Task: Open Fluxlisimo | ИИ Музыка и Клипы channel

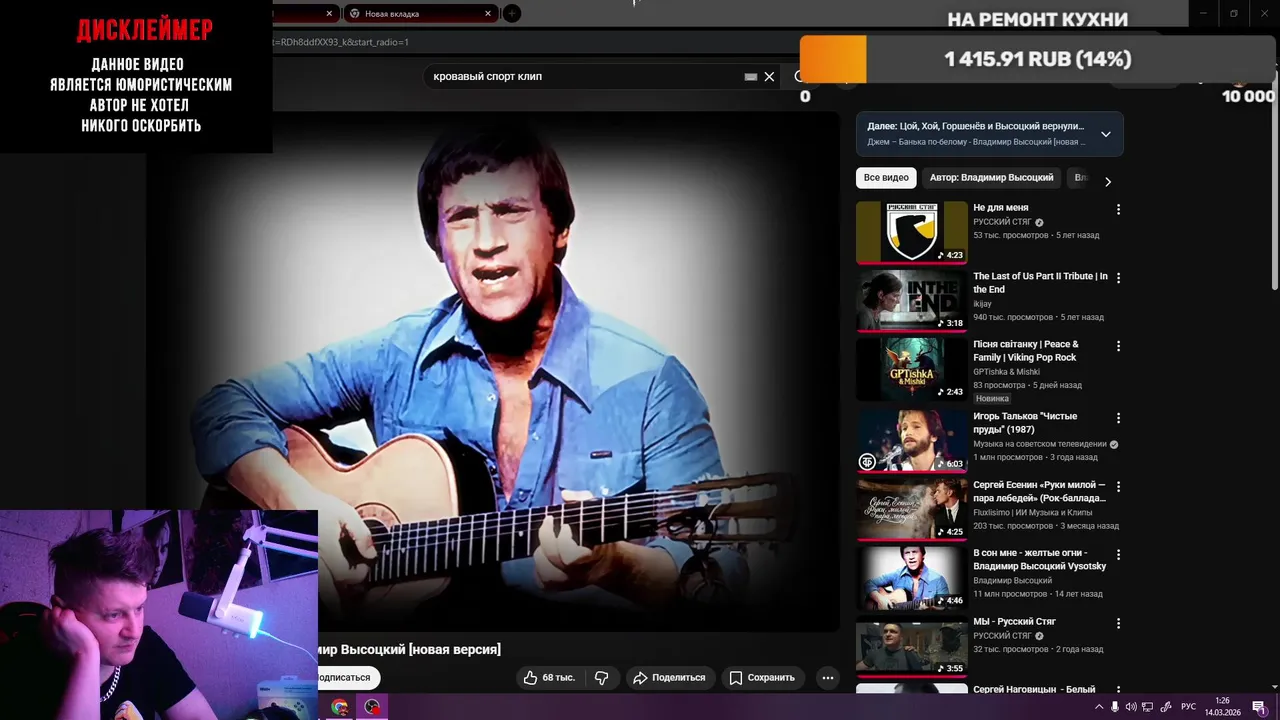Action: (x=1032, y=512)
